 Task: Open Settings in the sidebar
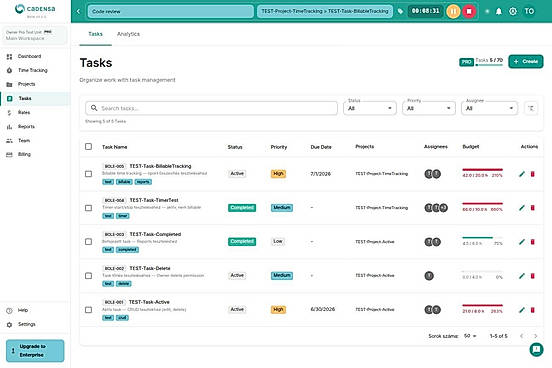coord(35,324)
